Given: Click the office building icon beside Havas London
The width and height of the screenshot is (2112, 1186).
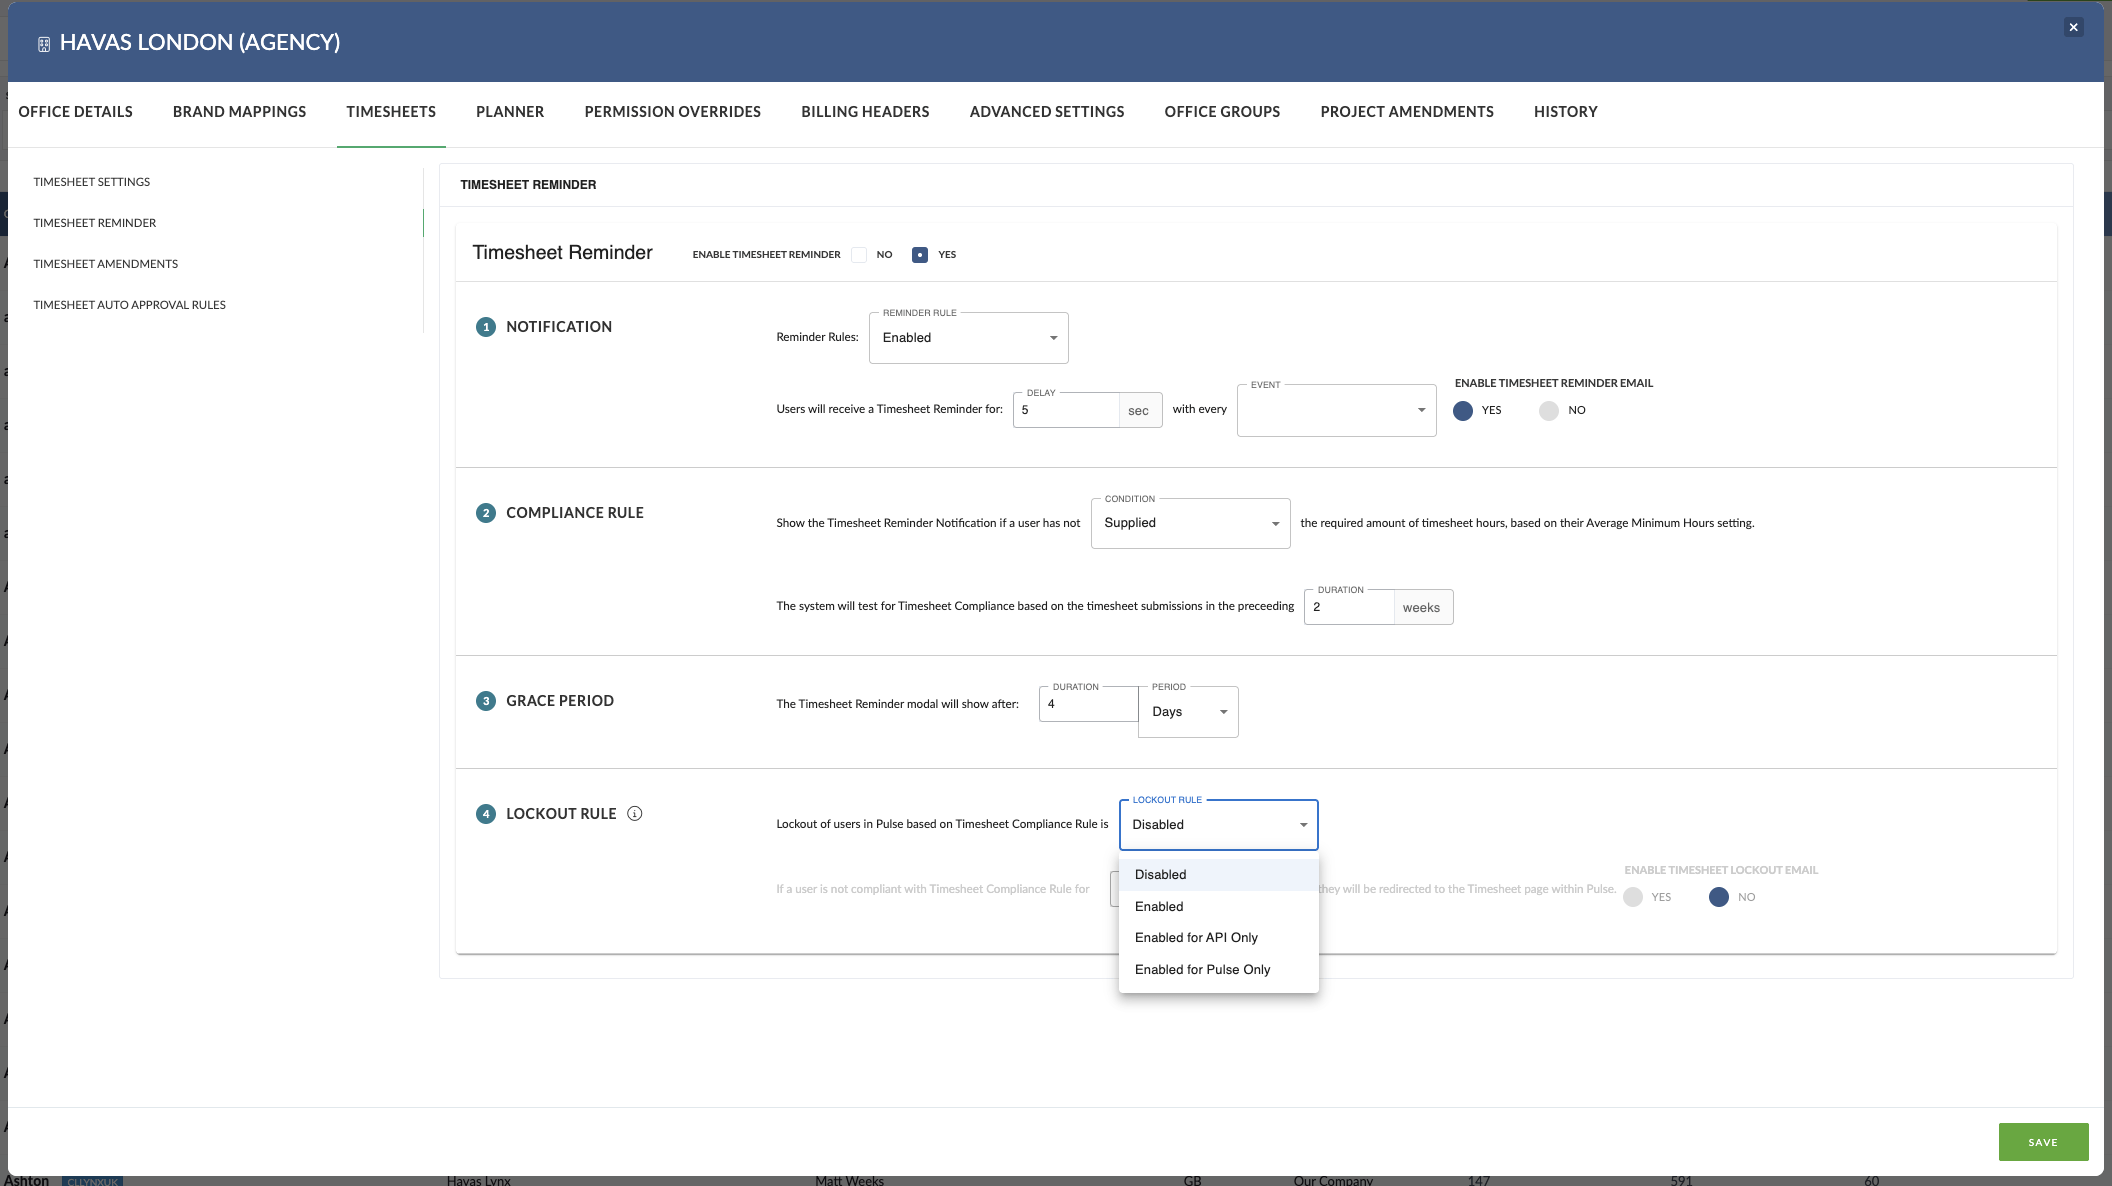Looking at the screenshot, I should point(44,44).
